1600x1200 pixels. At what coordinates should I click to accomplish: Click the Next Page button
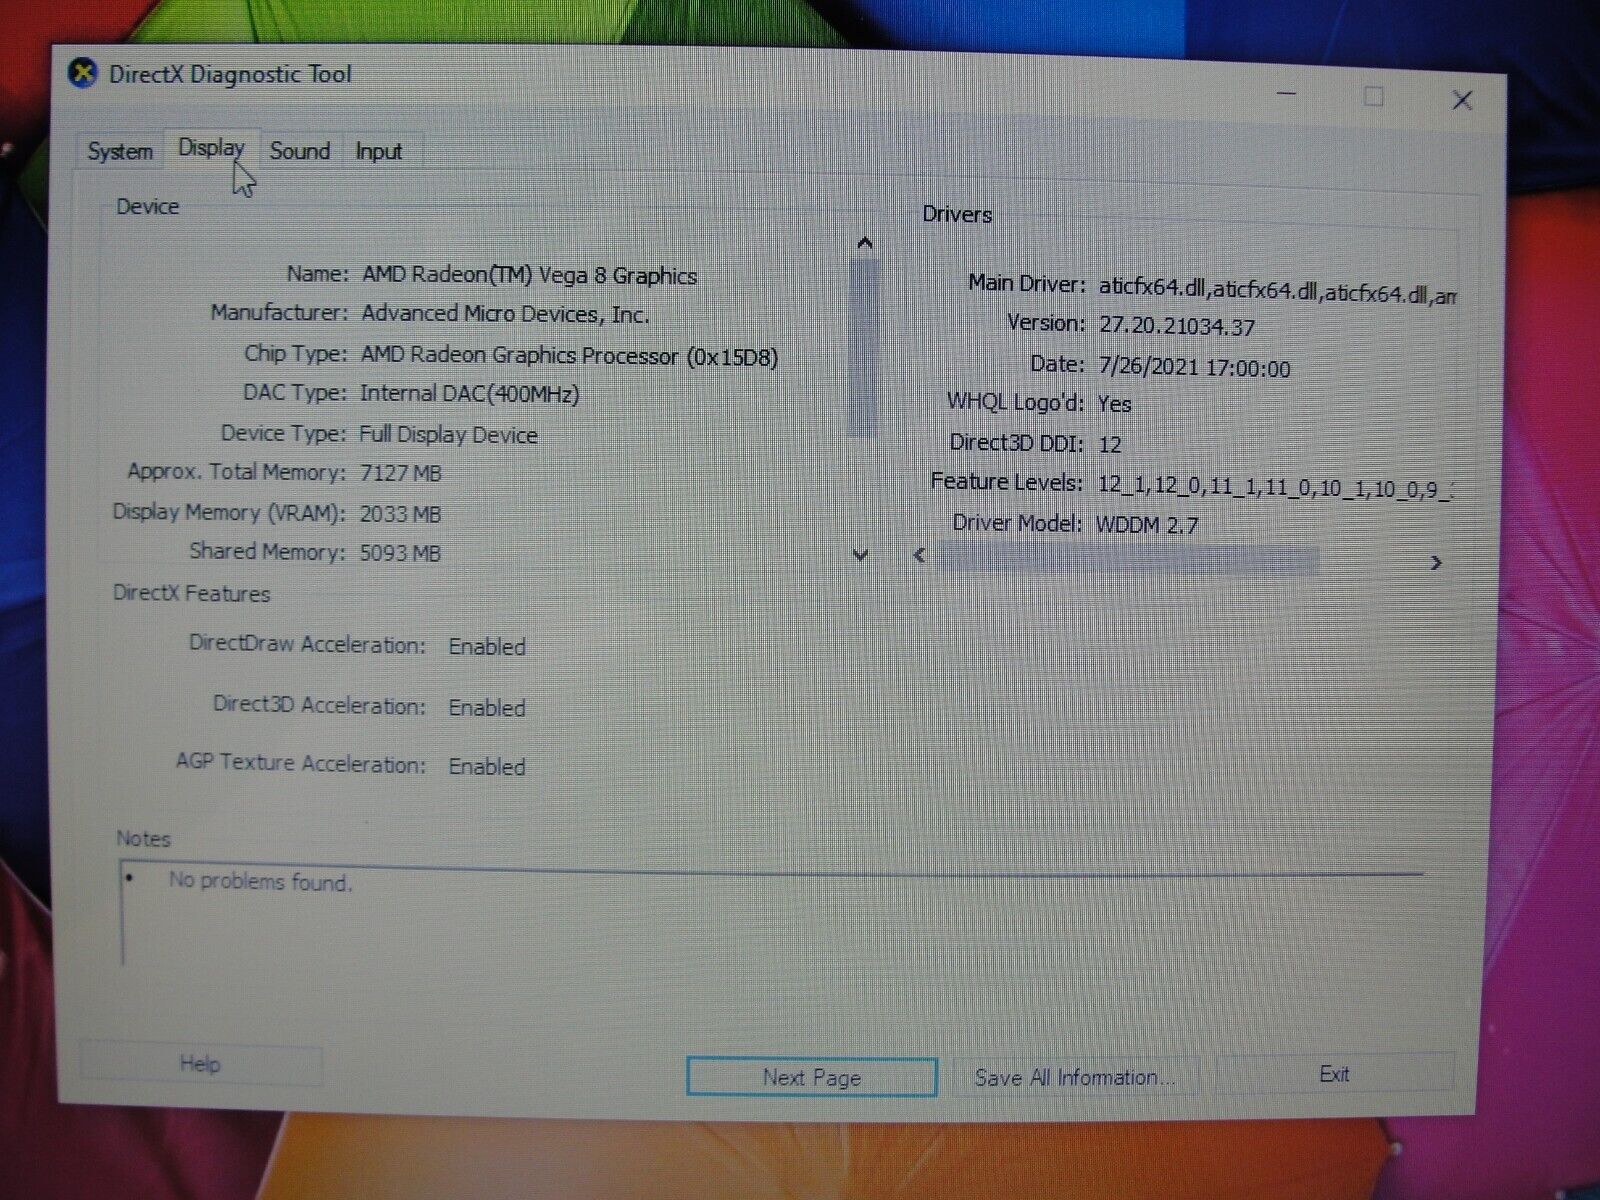click(811, 1078)
